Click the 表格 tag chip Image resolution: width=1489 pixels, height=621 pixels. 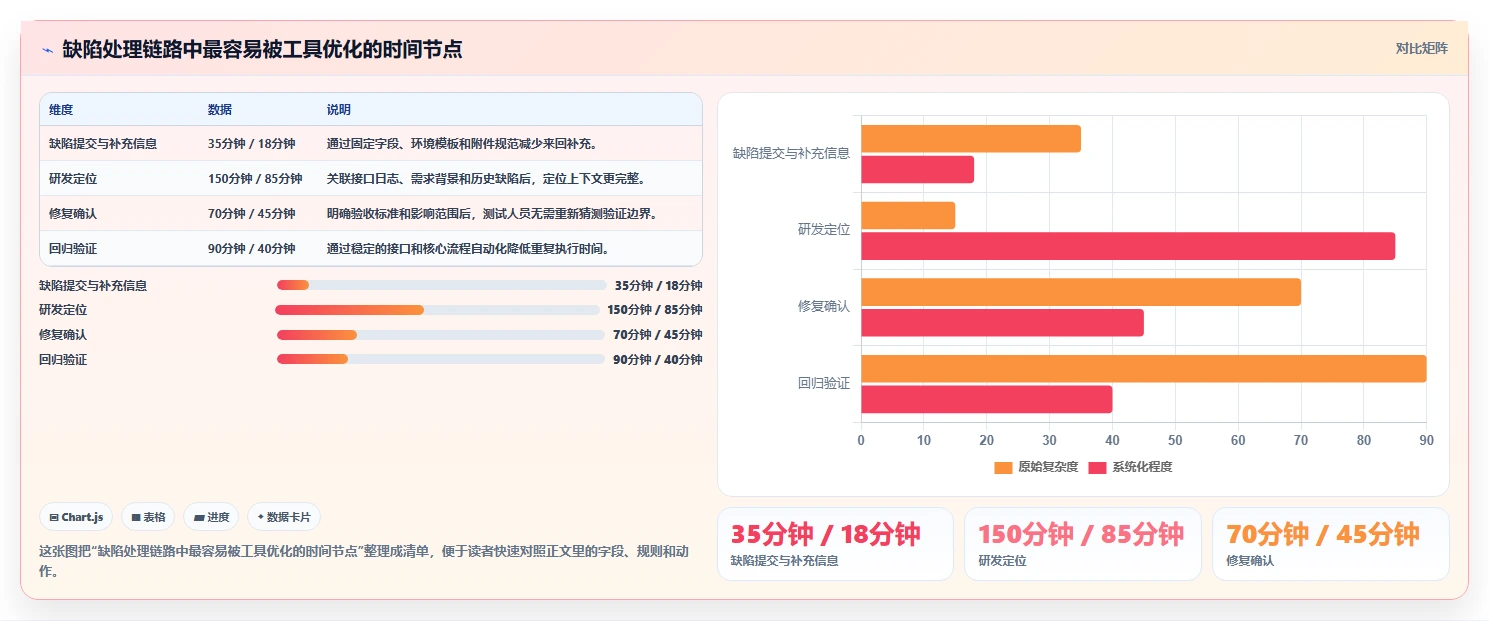pyautogui.click(x=148, y=517)
